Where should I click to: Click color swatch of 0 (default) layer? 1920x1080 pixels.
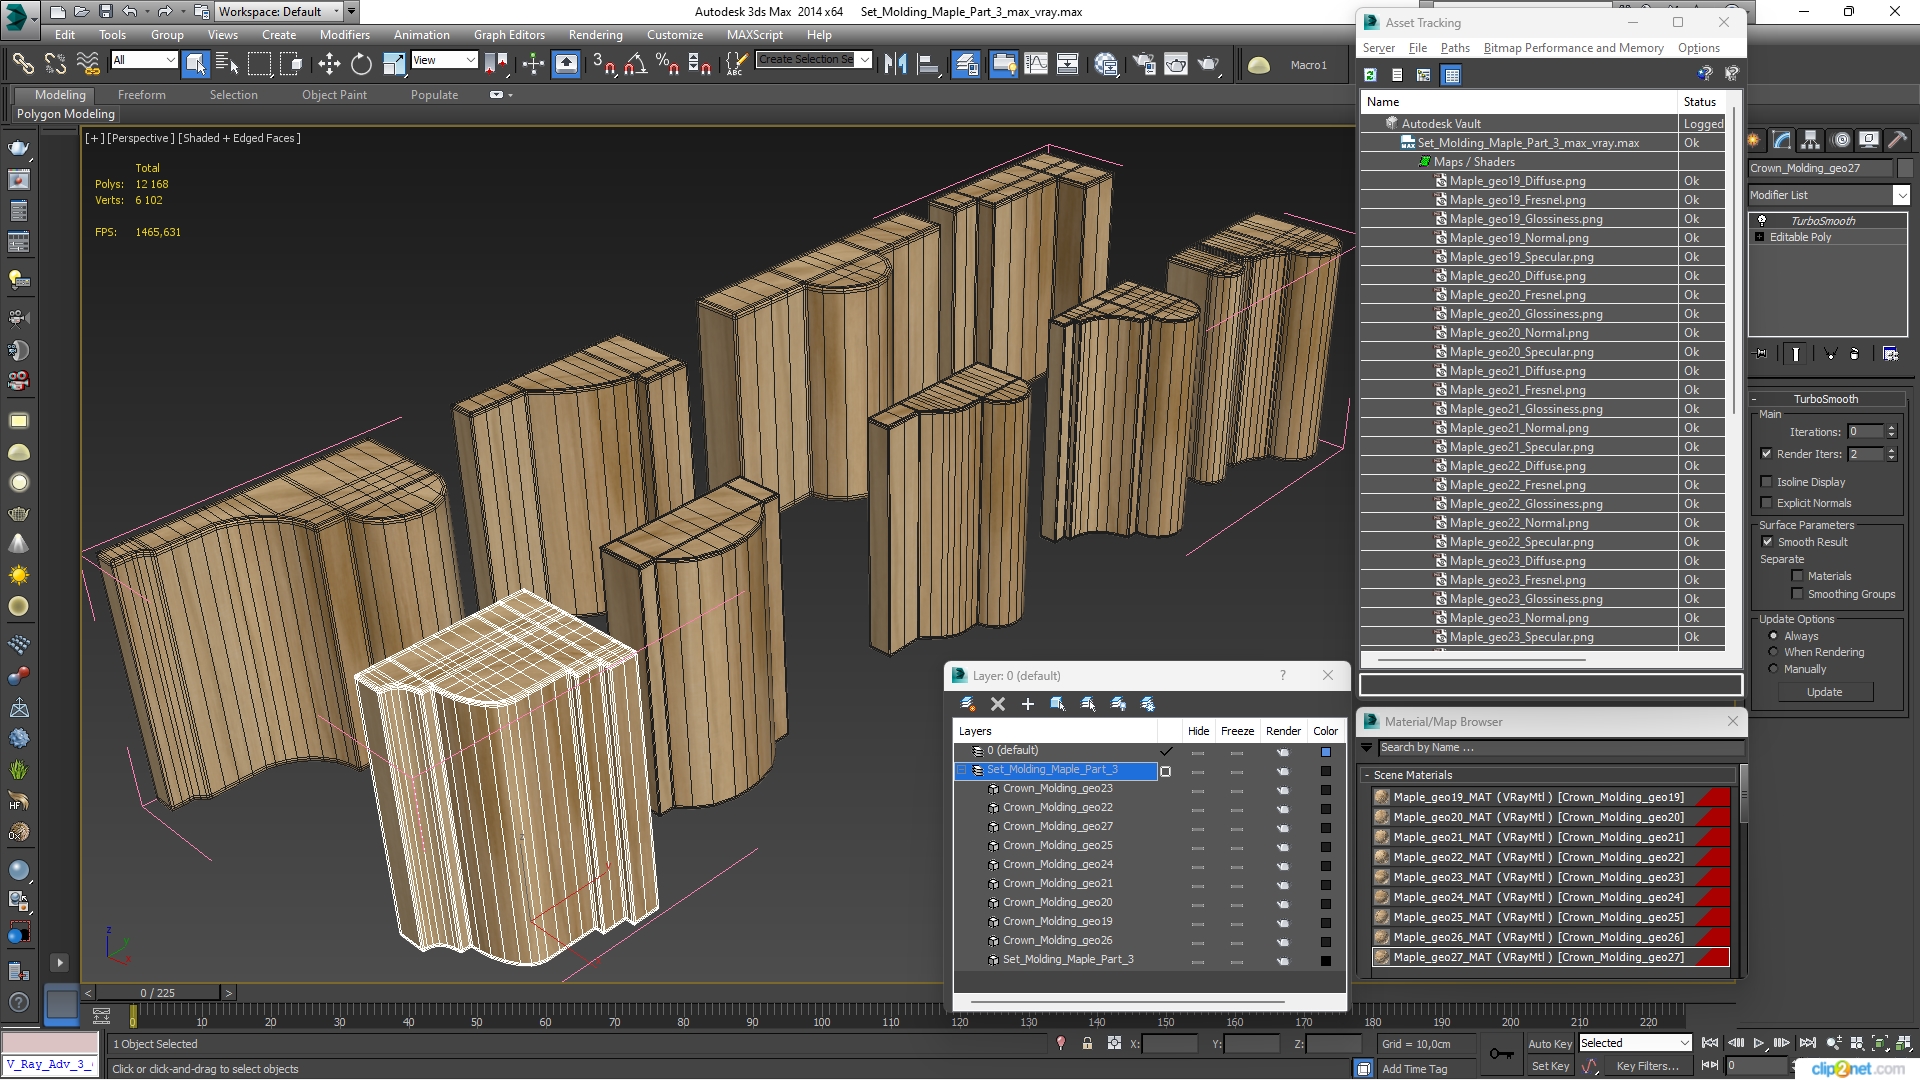[1325, 752]
